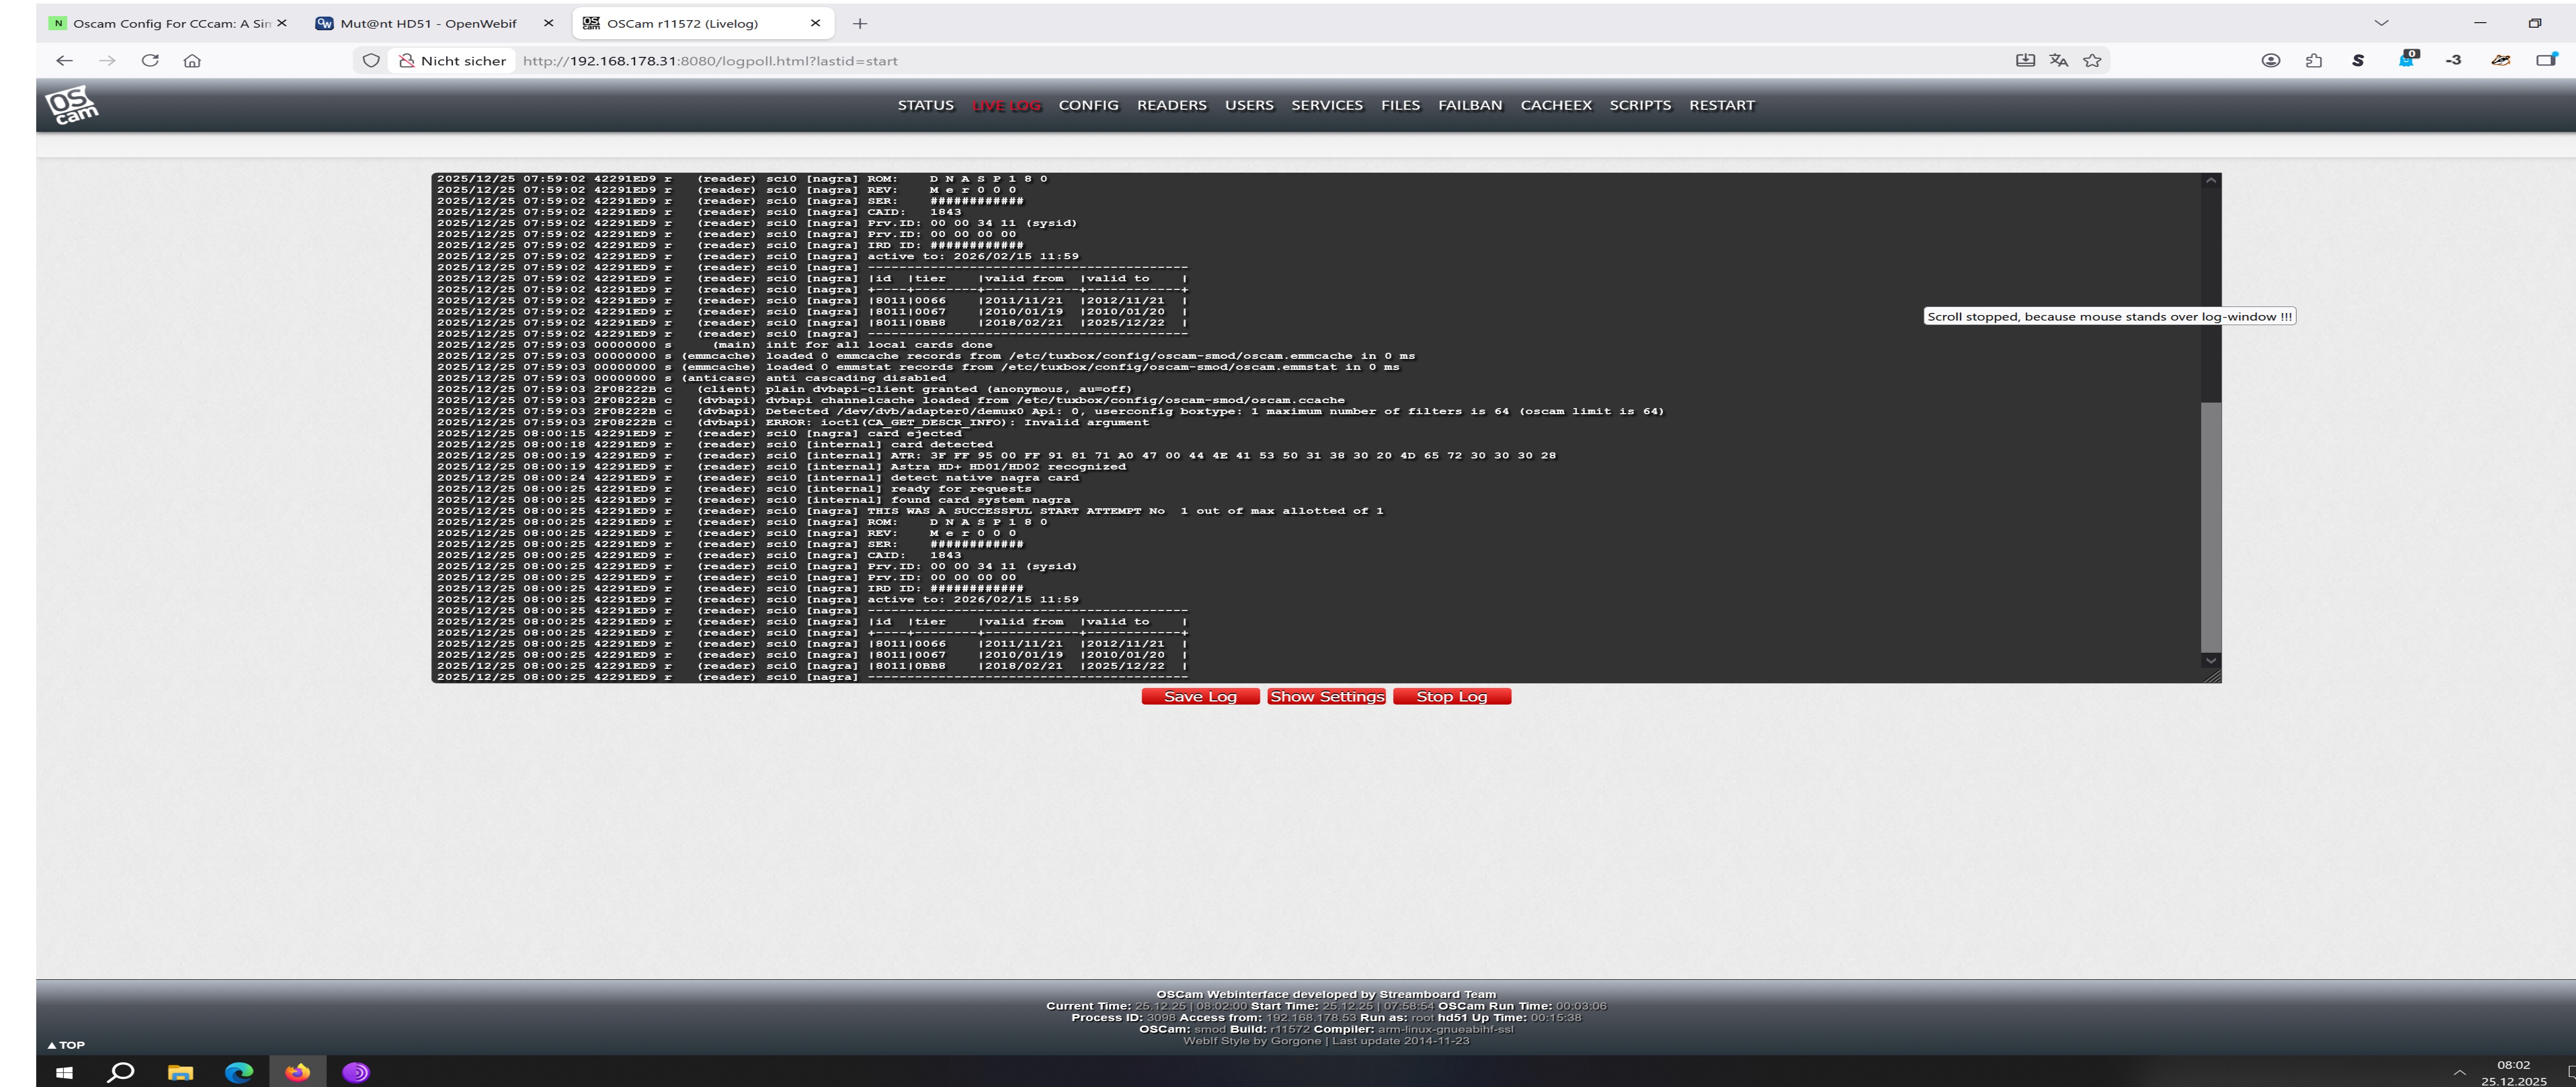Click the TOP link in footer
Image resolution: width=2576 pixels, height=1087 pixels.
[66, 1045]
